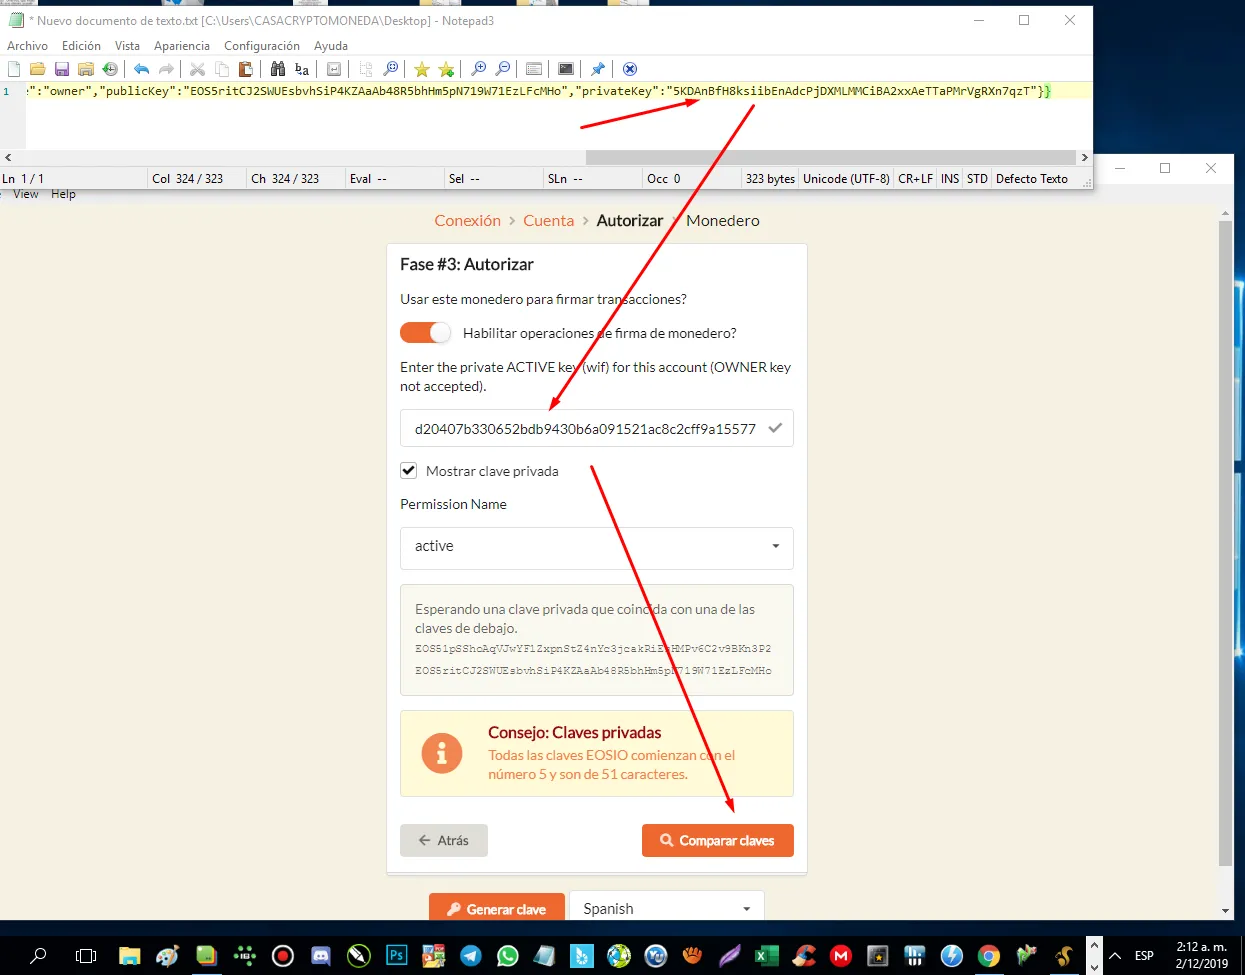
Task: Open the Apariencia menu
Action: pos(182,46)
